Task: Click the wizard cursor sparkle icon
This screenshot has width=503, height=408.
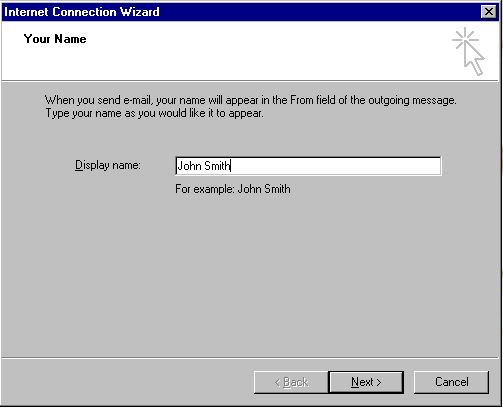Action: click(468, 51)
